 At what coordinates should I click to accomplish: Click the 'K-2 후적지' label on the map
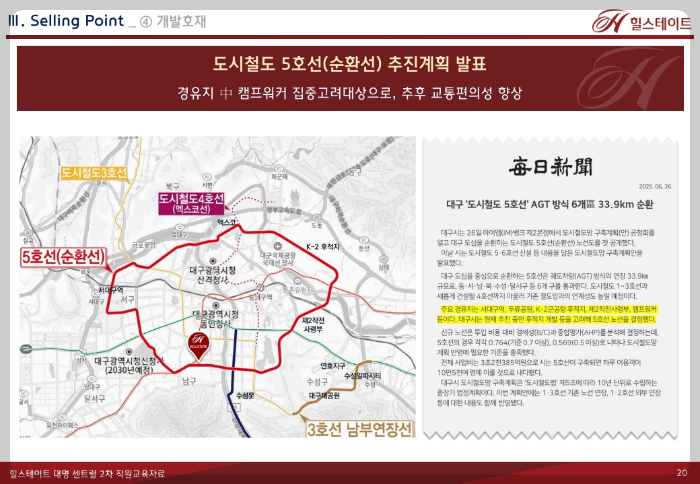point(323,246)
